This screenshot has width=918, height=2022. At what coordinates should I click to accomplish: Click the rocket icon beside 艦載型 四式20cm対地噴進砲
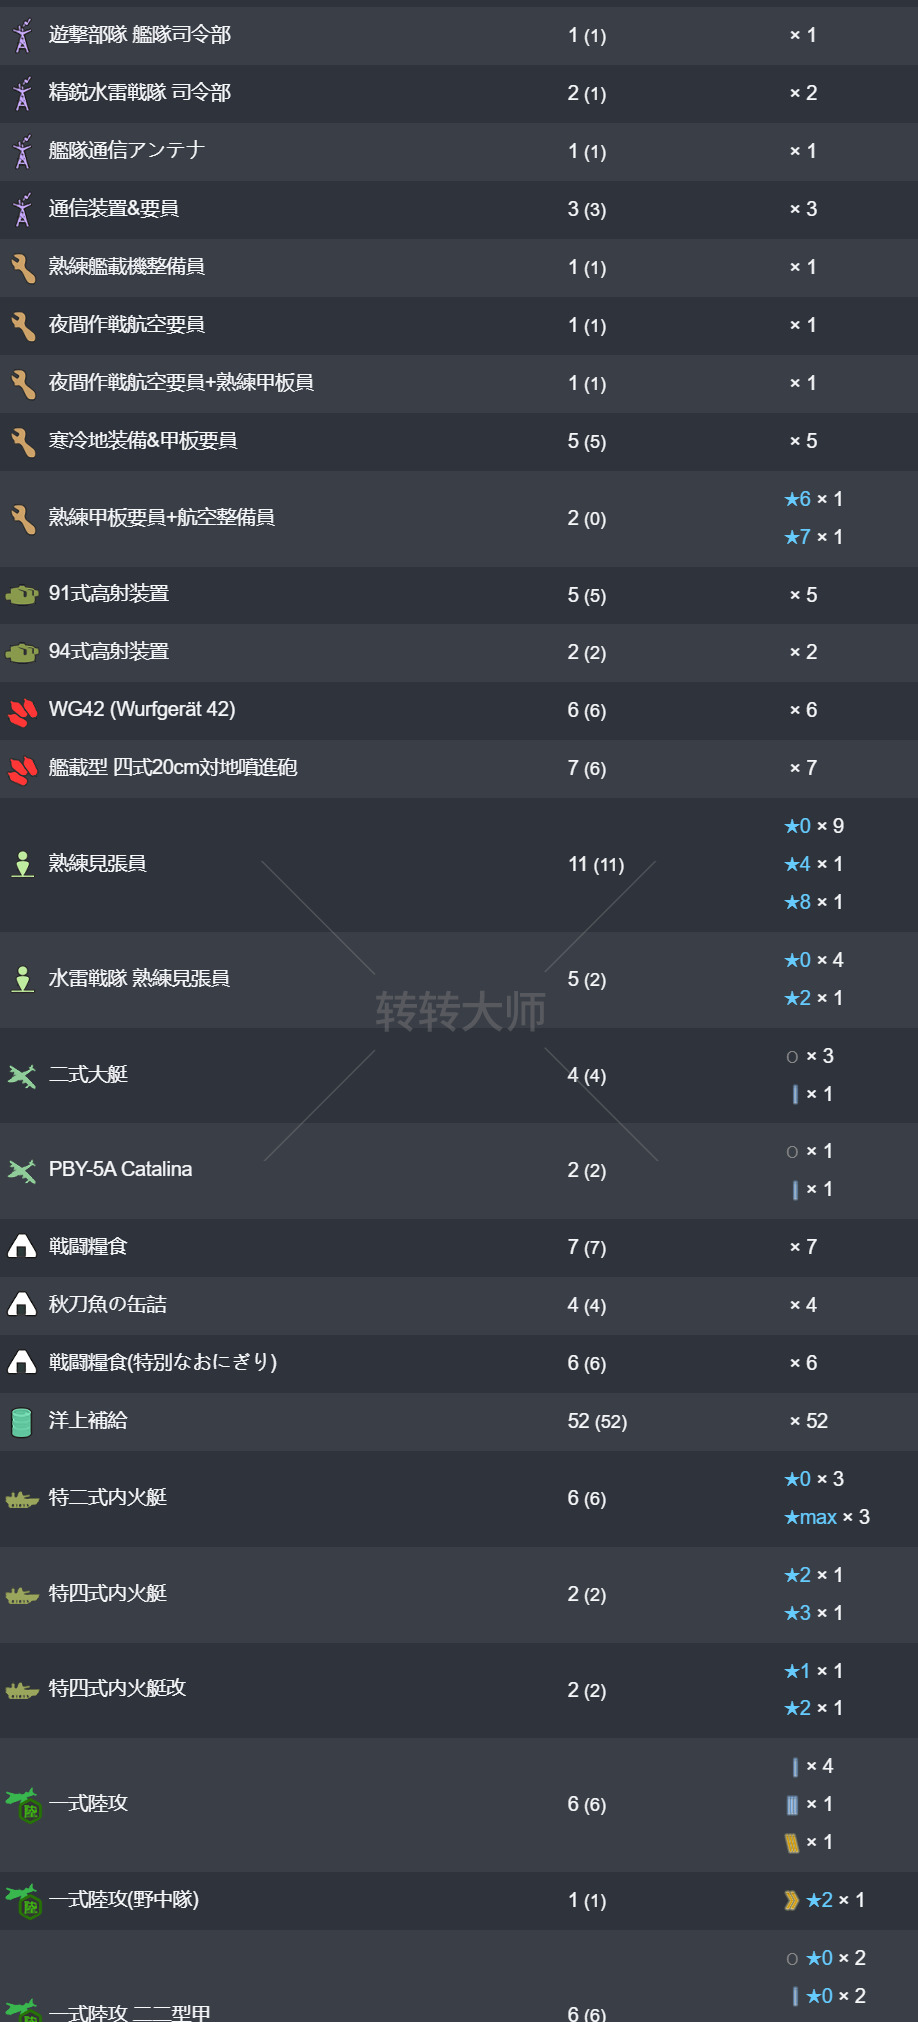coord(22,769)
